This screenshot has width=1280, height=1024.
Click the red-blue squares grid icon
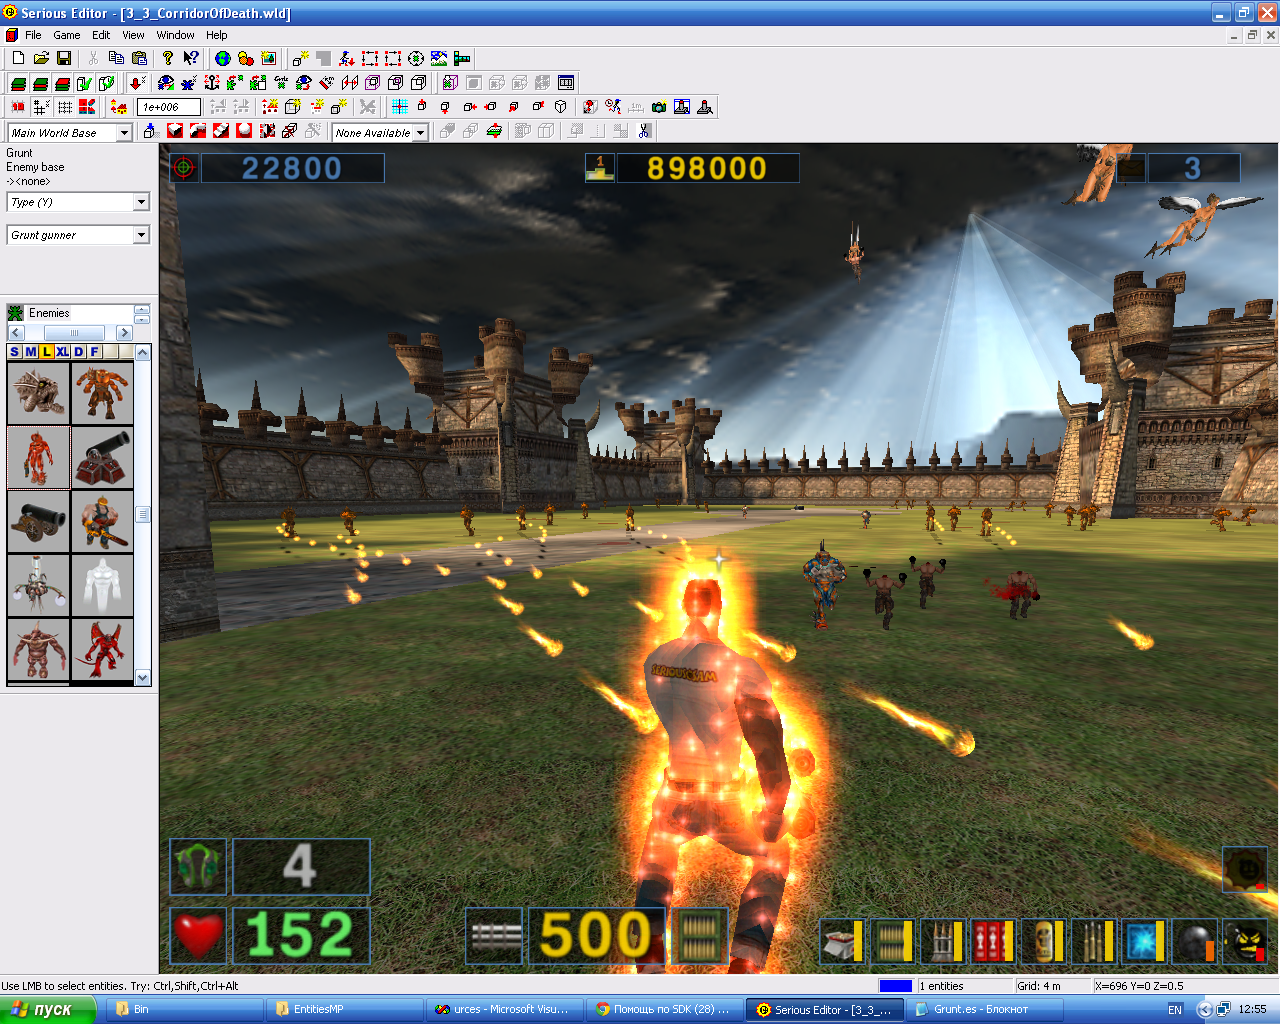(87, 107)
